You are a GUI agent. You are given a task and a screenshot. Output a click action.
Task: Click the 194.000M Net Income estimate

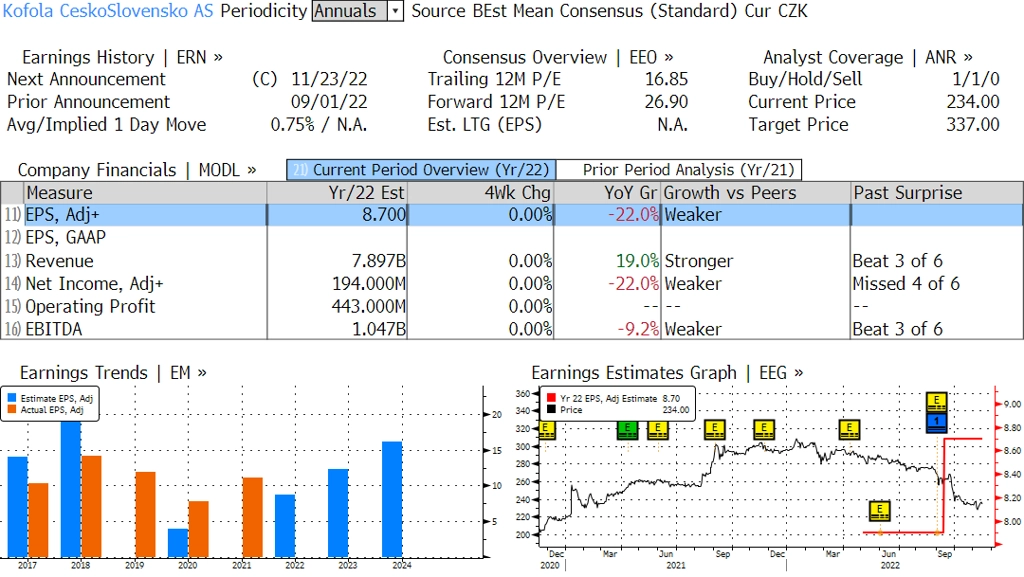click(369, 284)
